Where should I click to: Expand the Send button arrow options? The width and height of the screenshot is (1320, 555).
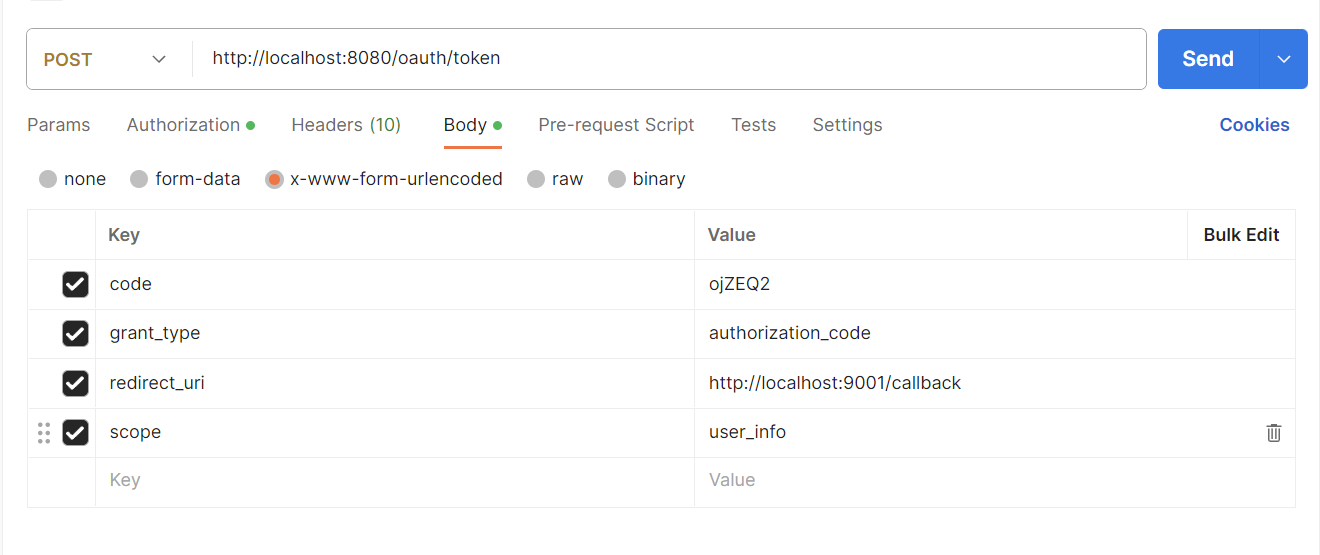pos(1284,59)
